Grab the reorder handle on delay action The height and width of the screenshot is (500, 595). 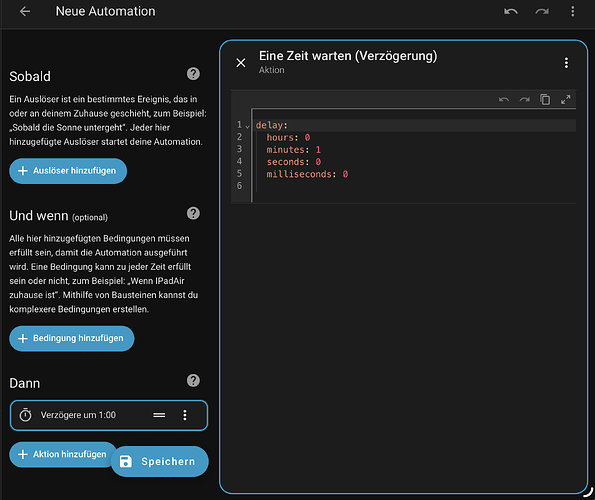point(159,415)
